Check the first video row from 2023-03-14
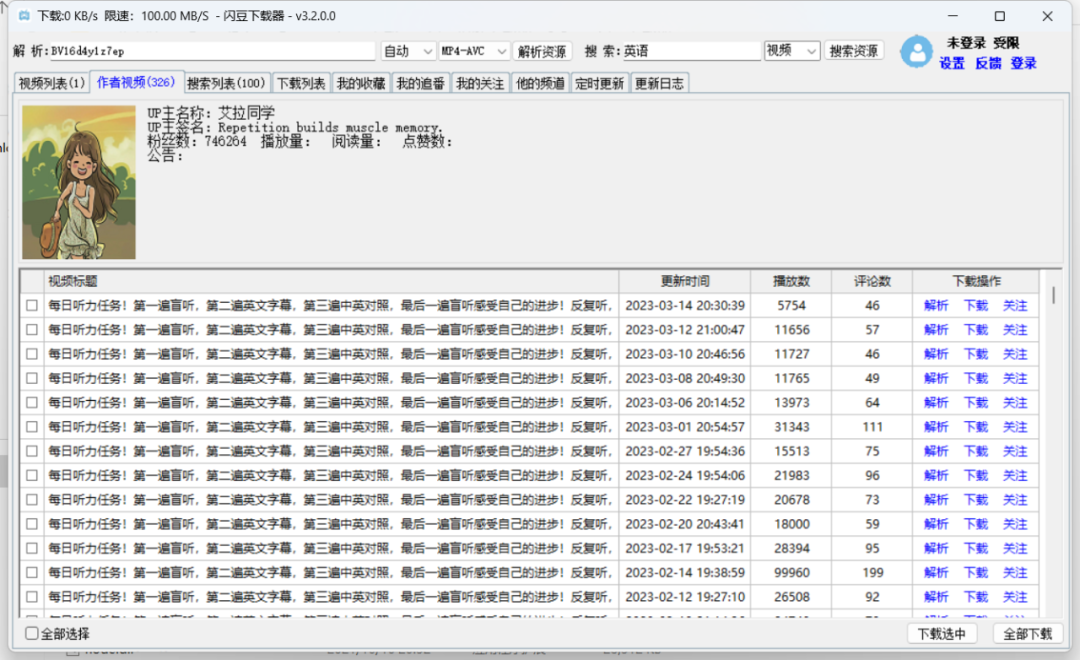This screenshot has height=660, width=1080. coord(31,305)
